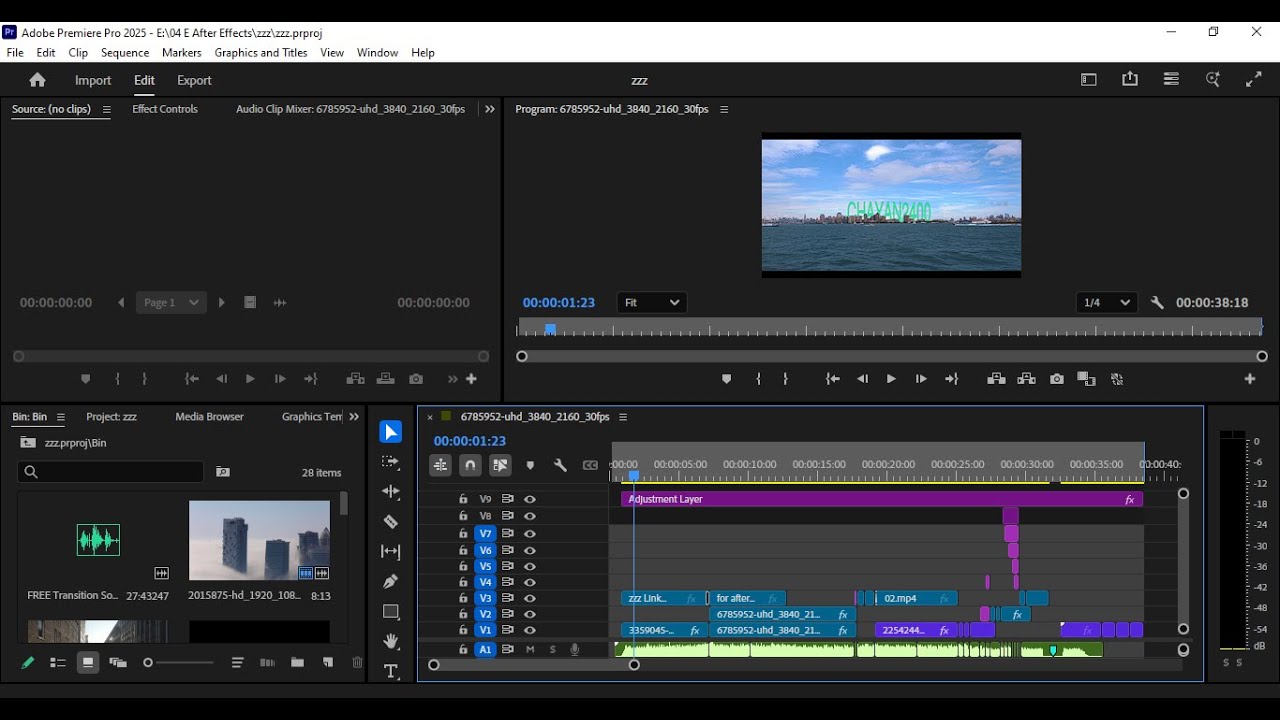Select the Pen tool
This screenshot has width=1280, height=720.
click(391, 581)
